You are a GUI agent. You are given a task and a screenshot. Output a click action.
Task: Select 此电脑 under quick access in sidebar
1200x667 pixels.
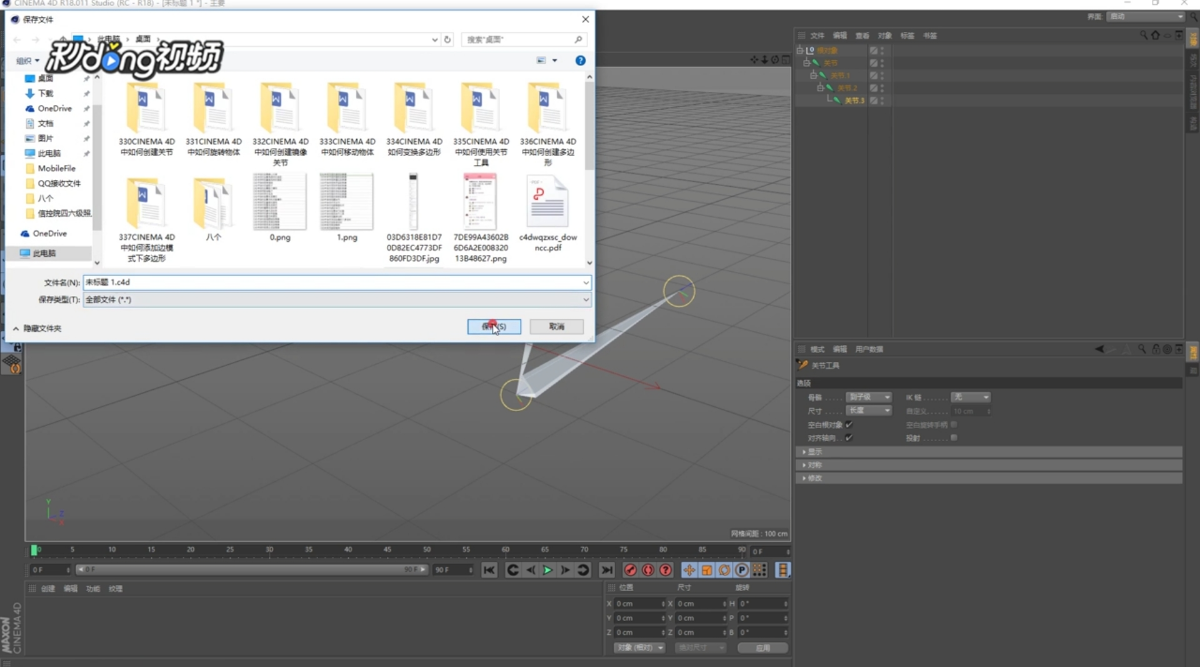(48, 153)
